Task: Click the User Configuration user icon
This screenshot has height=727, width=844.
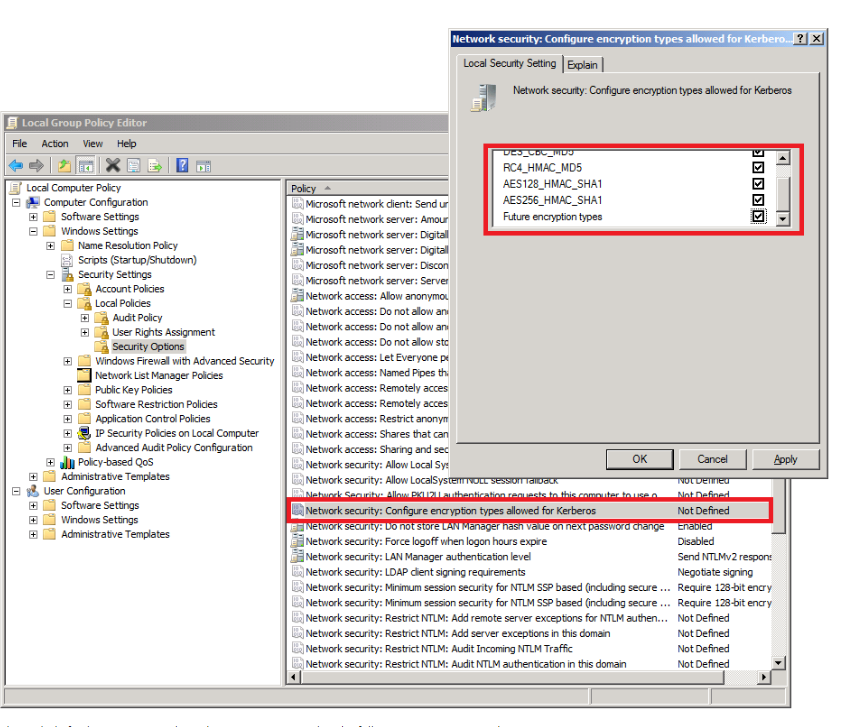Action: coord(33,491)
